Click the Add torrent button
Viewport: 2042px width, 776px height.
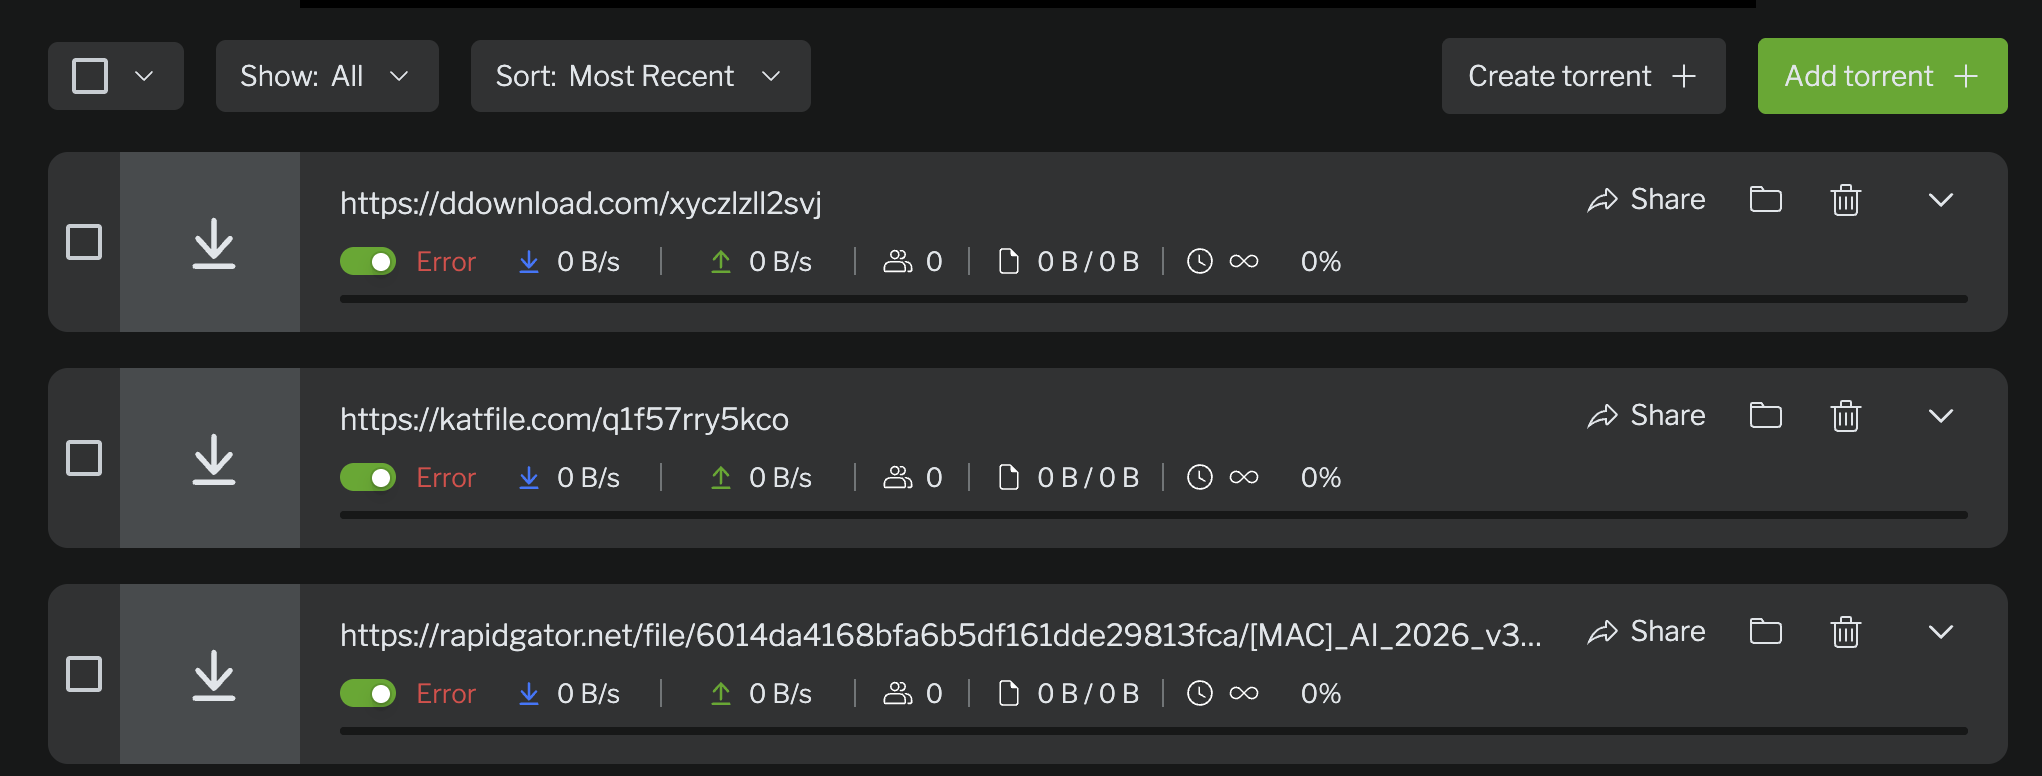1881,76
